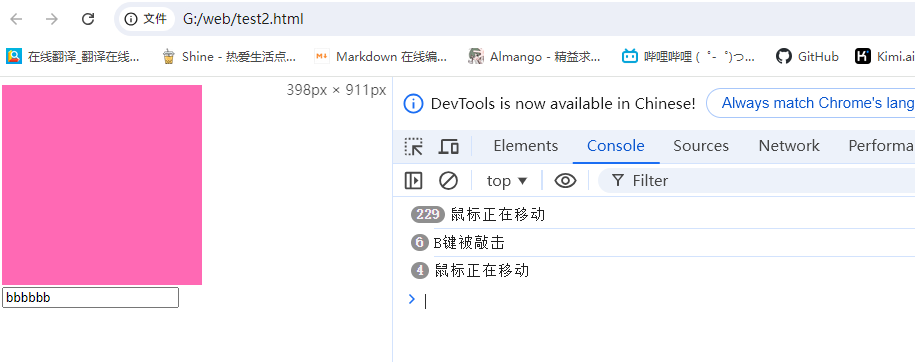Click the console prompt chevron
This screenshot has height=362, width=915.
click(x=412, y=300)
